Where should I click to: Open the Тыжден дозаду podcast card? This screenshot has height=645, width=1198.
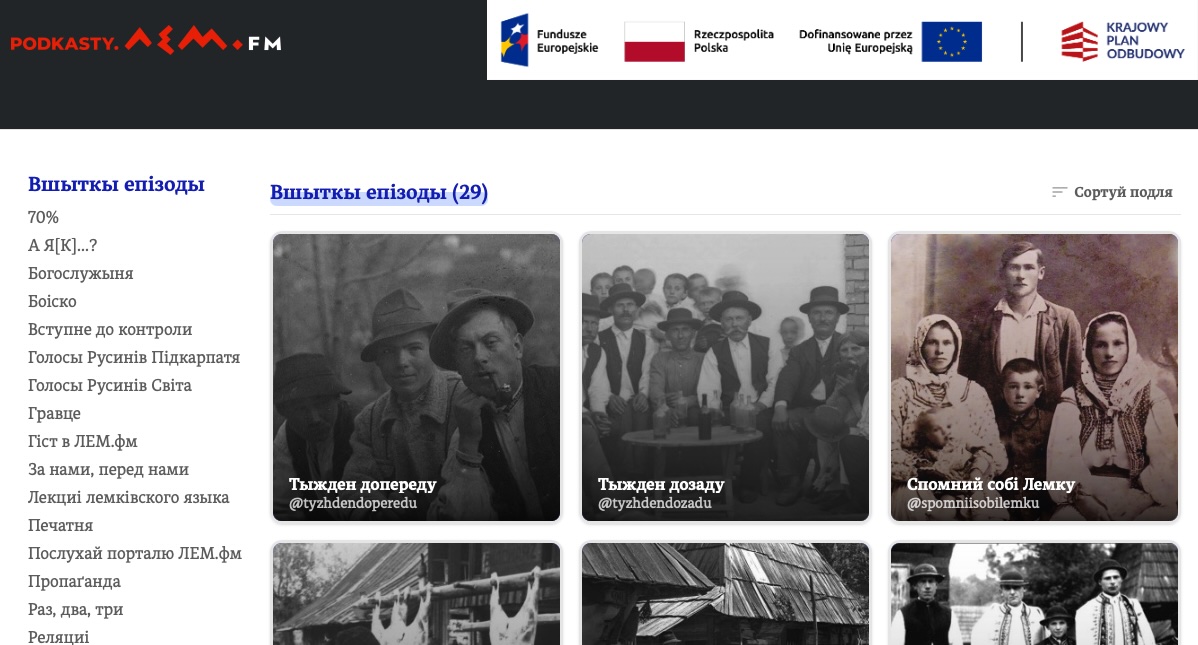pyautogui.click(x=725, y=378)
